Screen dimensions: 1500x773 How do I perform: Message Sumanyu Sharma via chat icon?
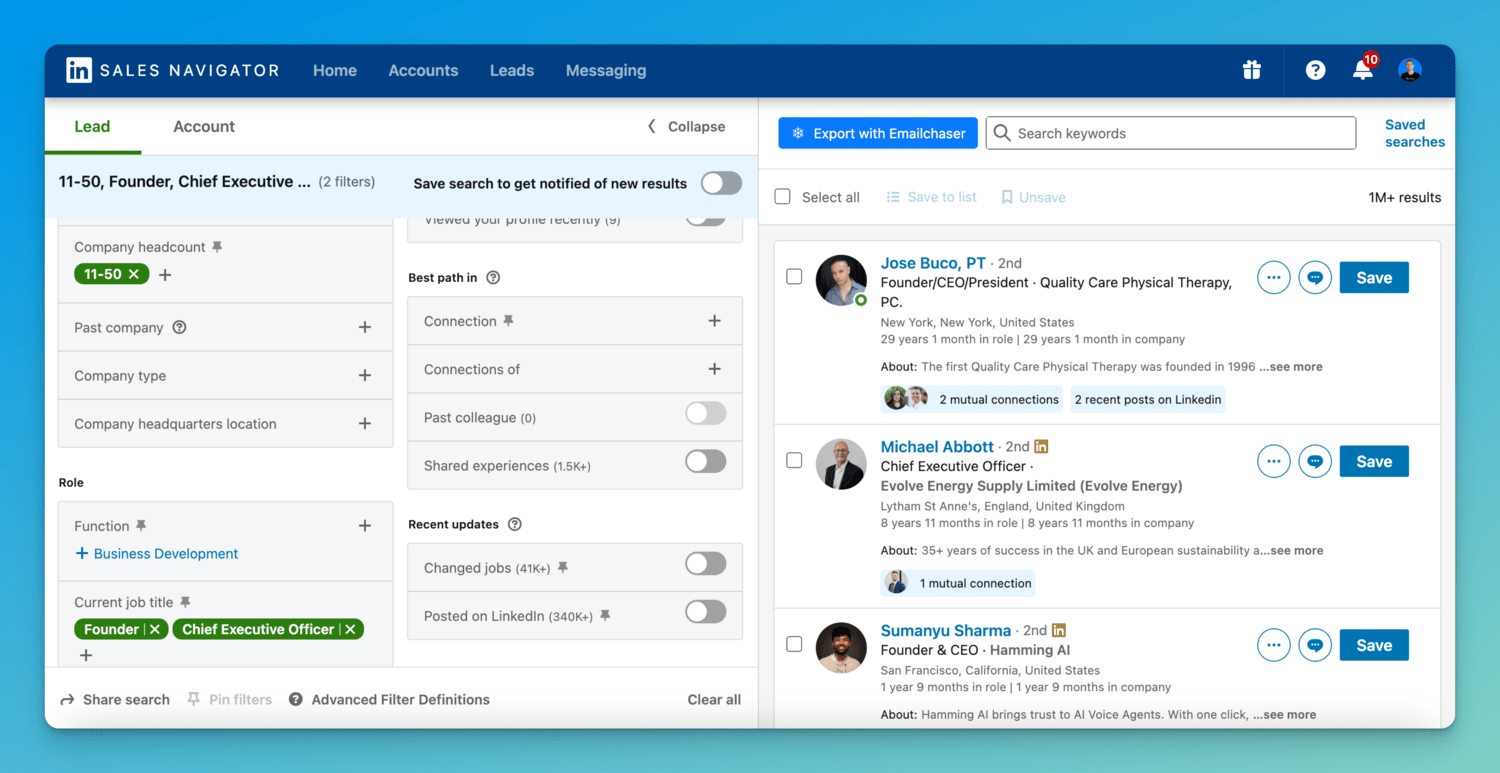[1315, 646]
